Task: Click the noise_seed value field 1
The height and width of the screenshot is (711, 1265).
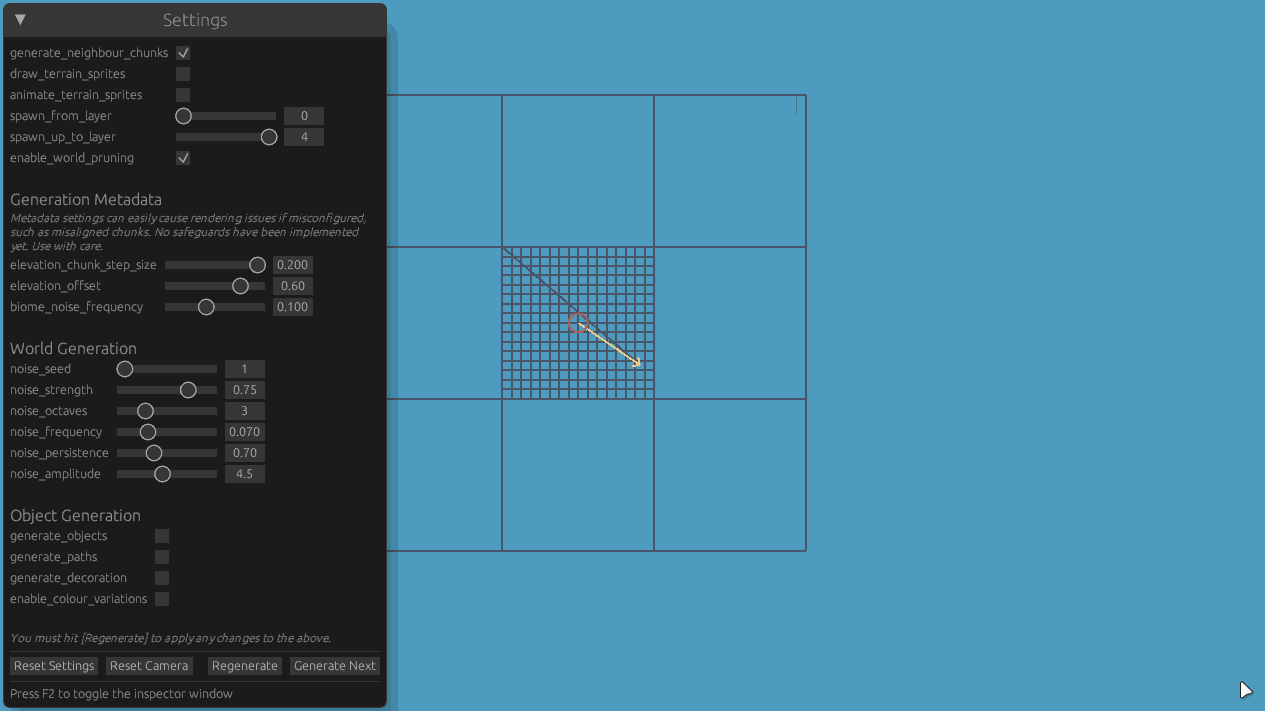Action: [x=245, y=369]
